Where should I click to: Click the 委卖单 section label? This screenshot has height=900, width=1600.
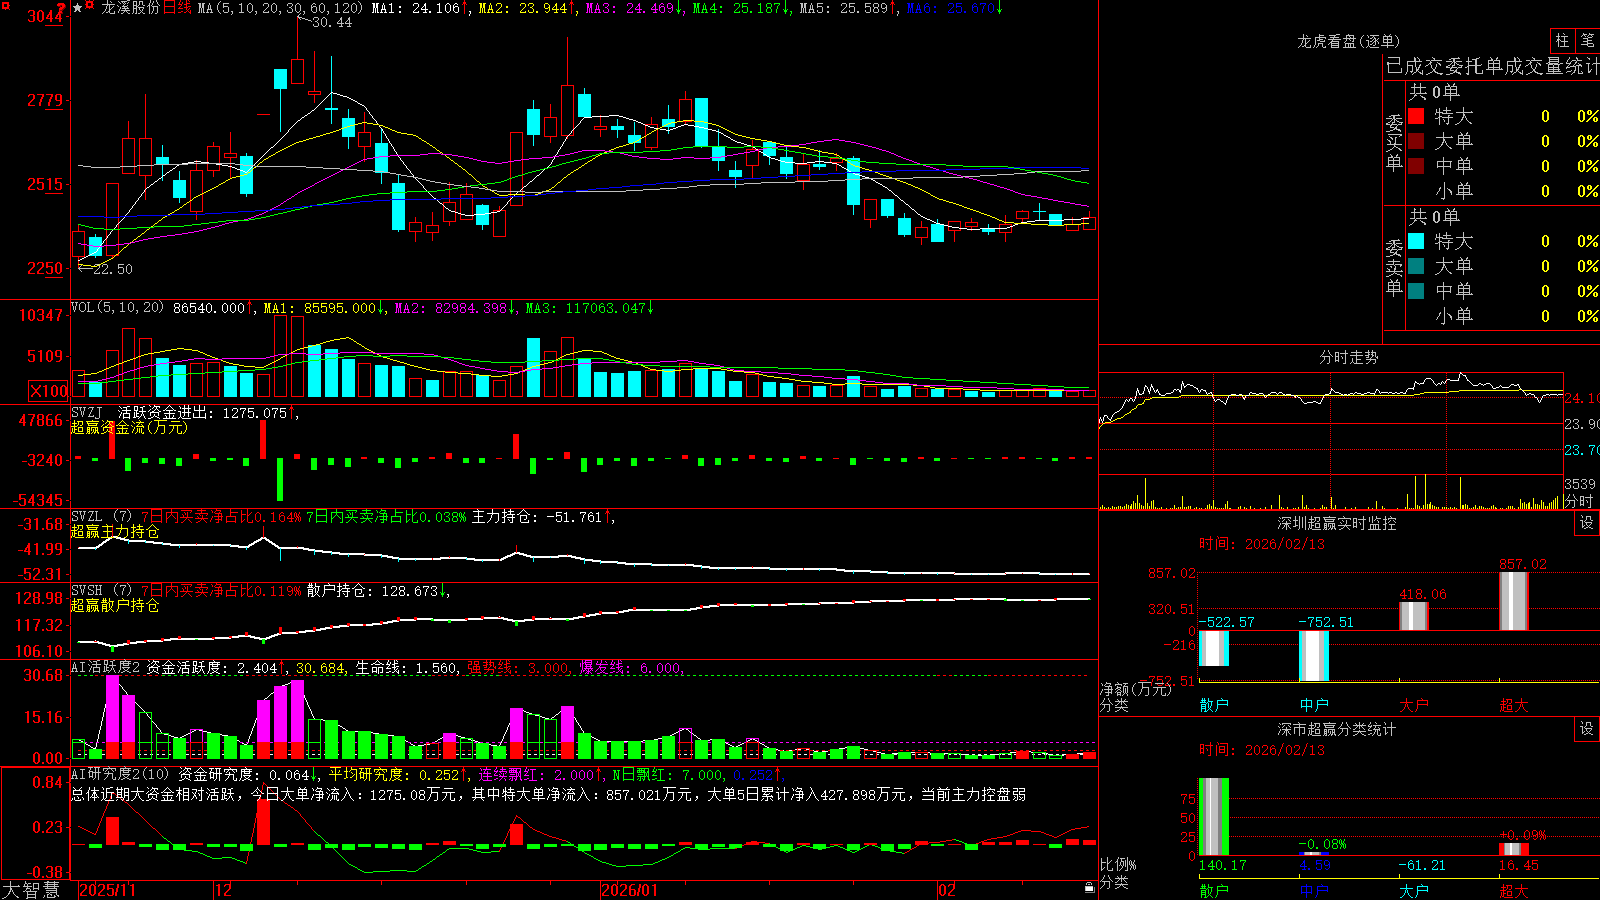[1394, 268]
